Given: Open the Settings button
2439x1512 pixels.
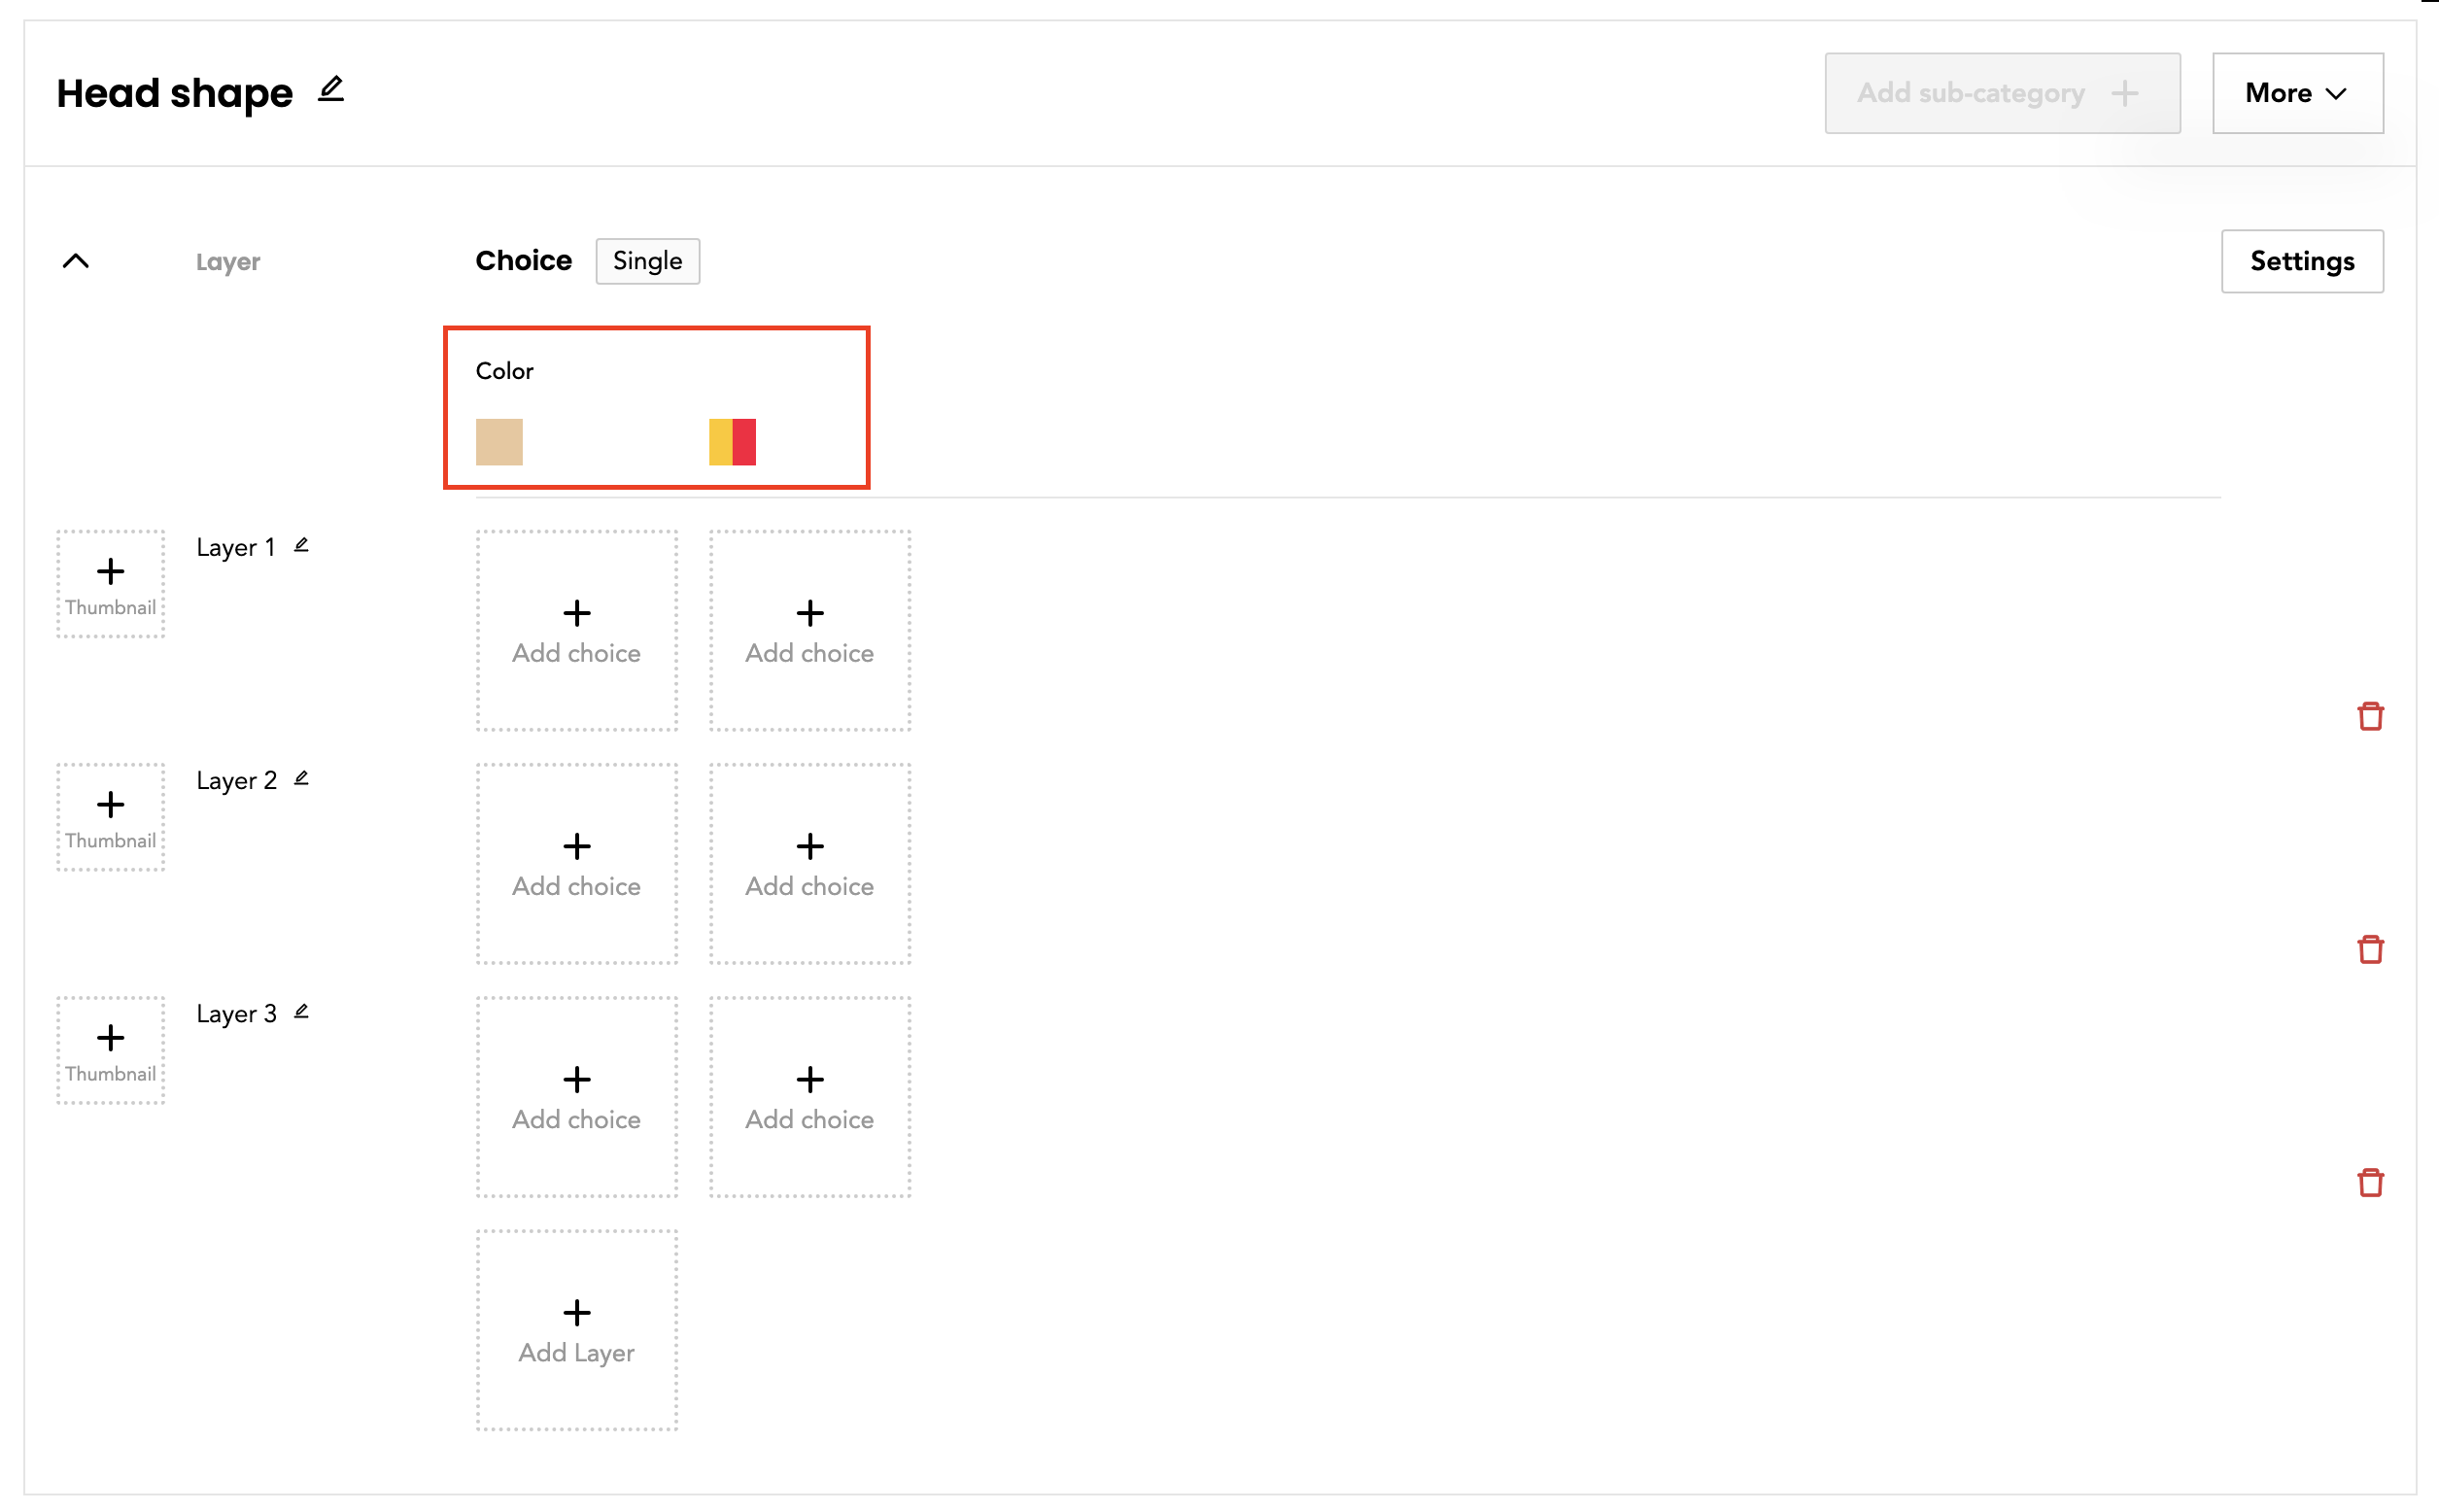Looking at the screenshot, I should pos(2301,261).
